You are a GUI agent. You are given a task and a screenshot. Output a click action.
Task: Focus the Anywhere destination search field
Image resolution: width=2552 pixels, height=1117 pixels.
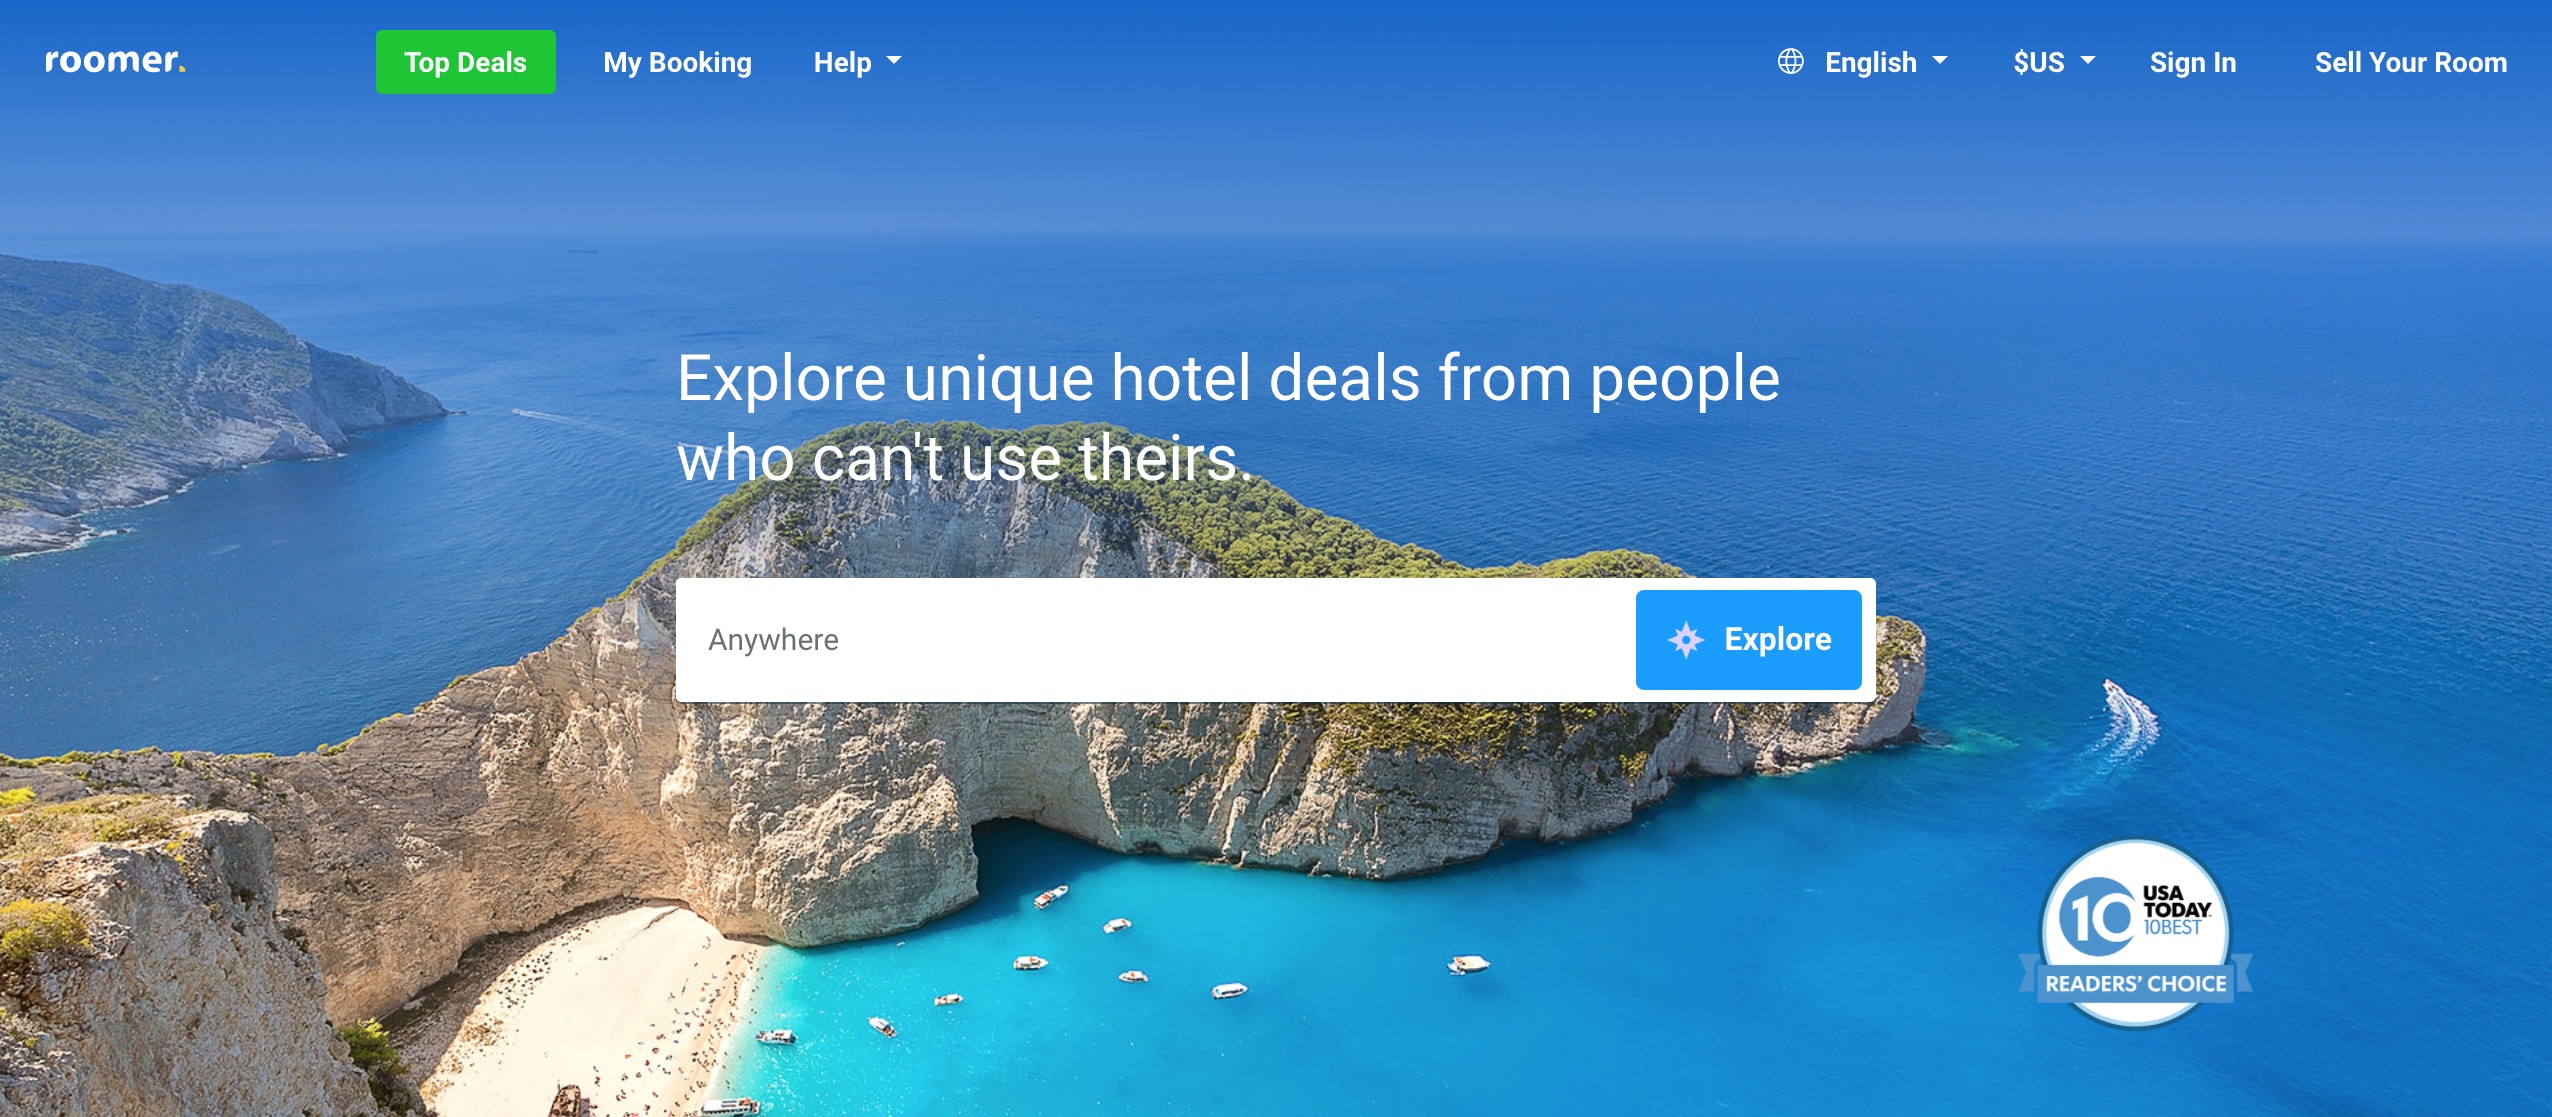coord(1155,639)
